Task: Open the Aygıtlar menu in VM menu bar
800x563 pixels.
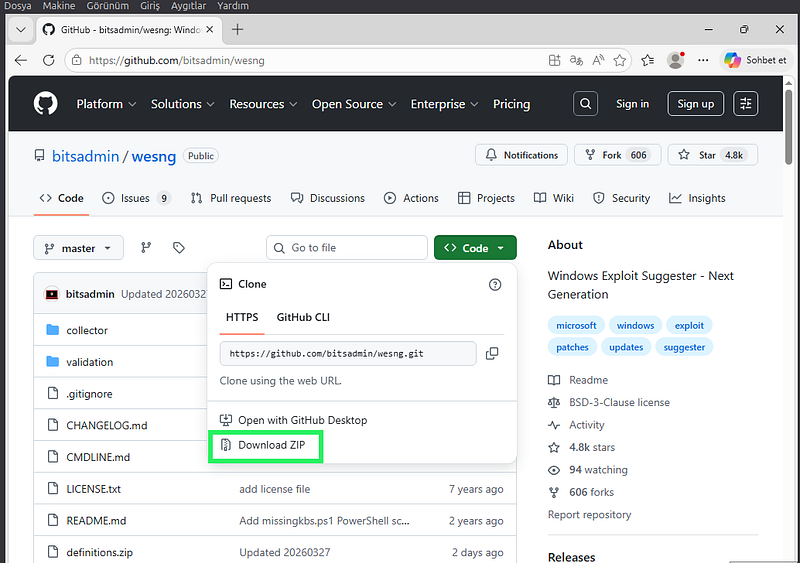Action: click(x=188, y=6)
